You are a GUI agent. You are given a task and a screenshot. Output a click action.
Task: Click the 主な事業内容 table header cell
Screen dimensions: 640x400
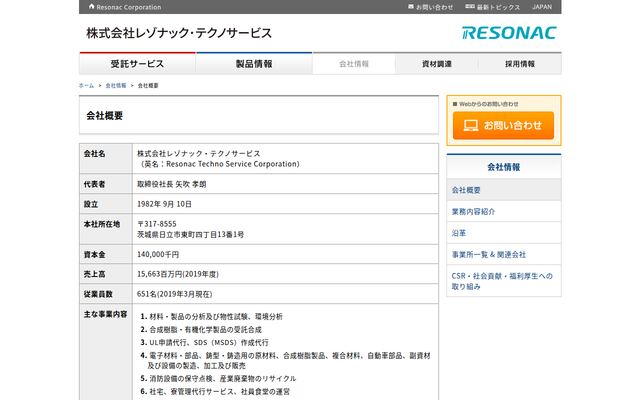[106, 352]
